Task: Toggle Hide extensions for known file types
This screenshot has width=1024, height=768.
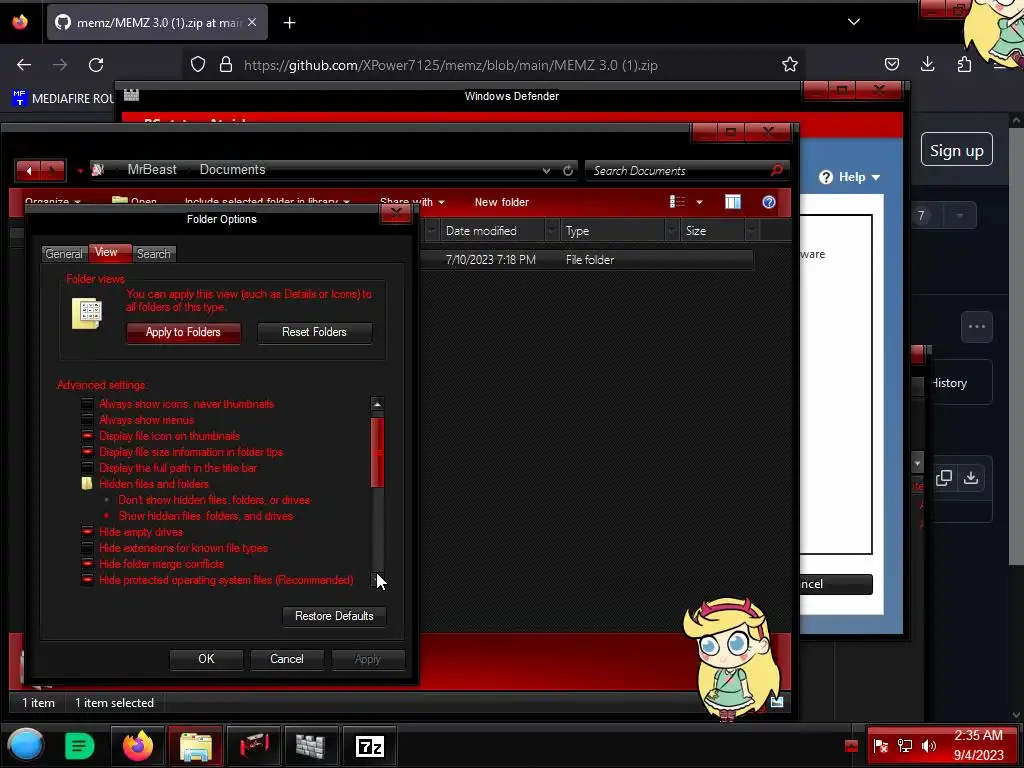Action: (x=88, y=548)
